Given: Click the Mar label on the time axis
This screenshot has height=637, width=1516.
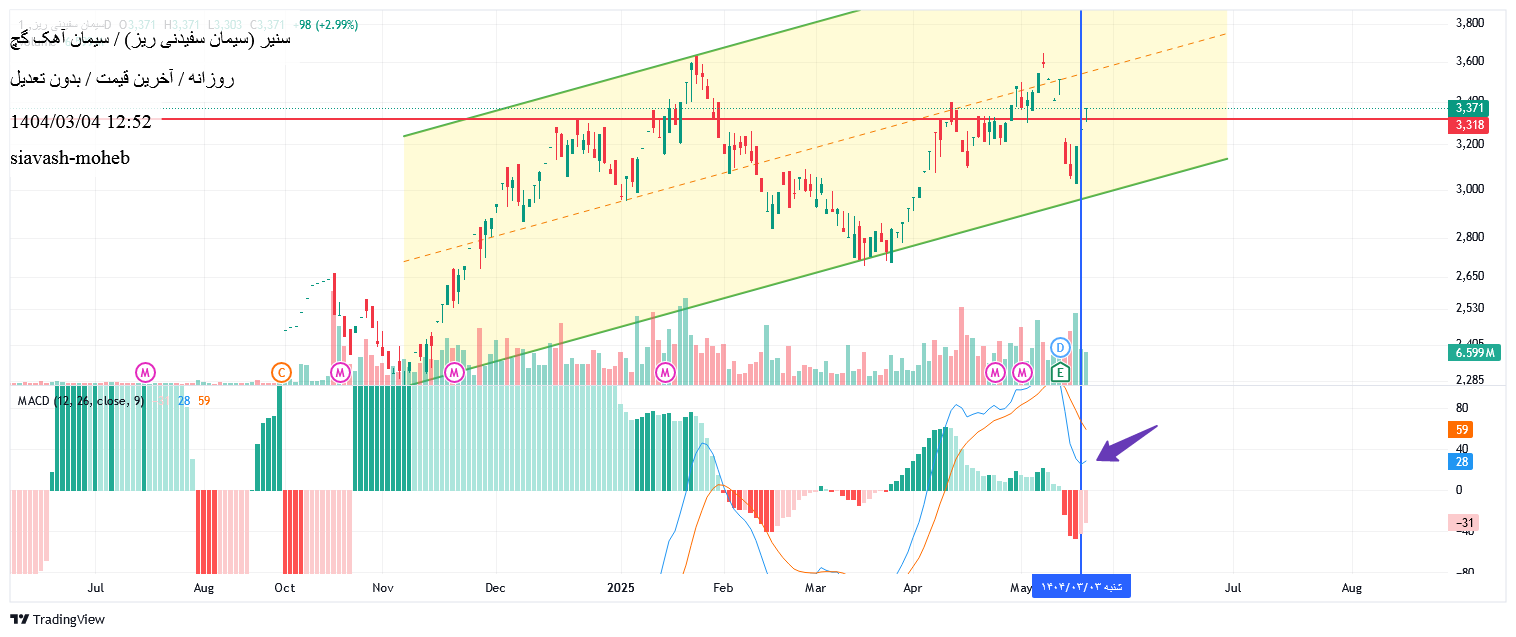Looking at the screenshot, I should tap(816, 588).
